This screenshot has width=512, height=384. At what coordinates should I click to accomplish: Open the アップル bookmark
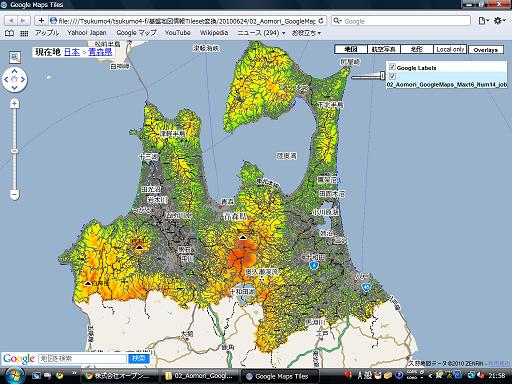(x=47, y=33)
